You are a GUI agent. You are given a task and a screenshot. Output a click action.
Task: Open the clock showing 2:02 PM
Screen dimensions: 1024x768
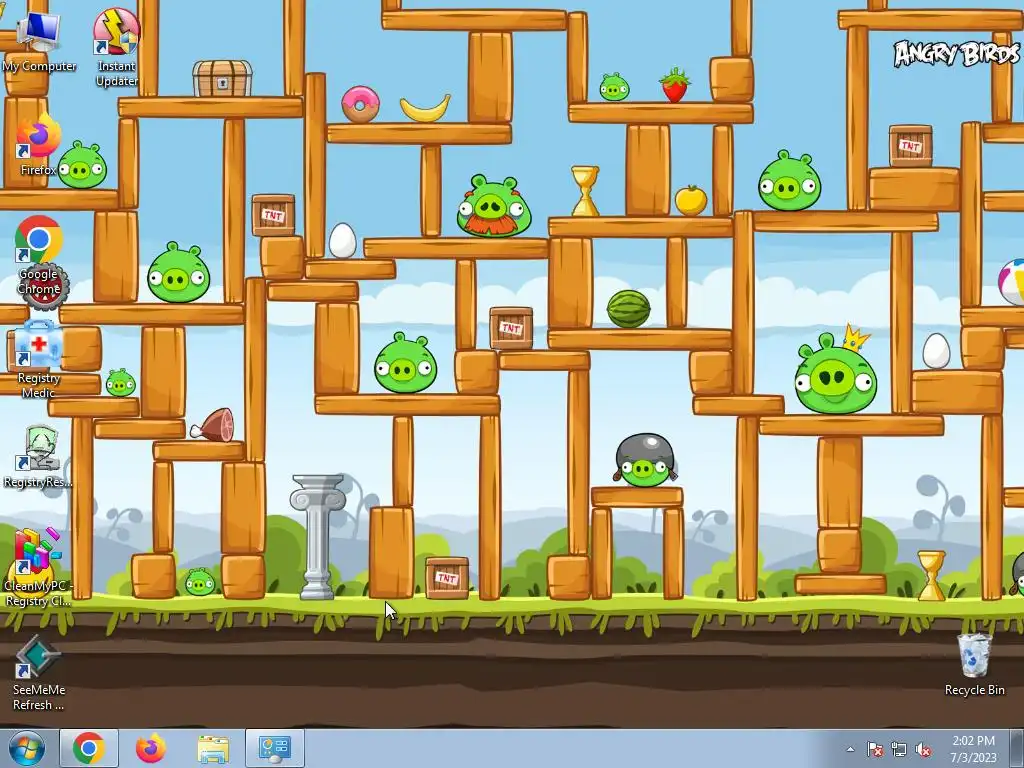(974, 749)
